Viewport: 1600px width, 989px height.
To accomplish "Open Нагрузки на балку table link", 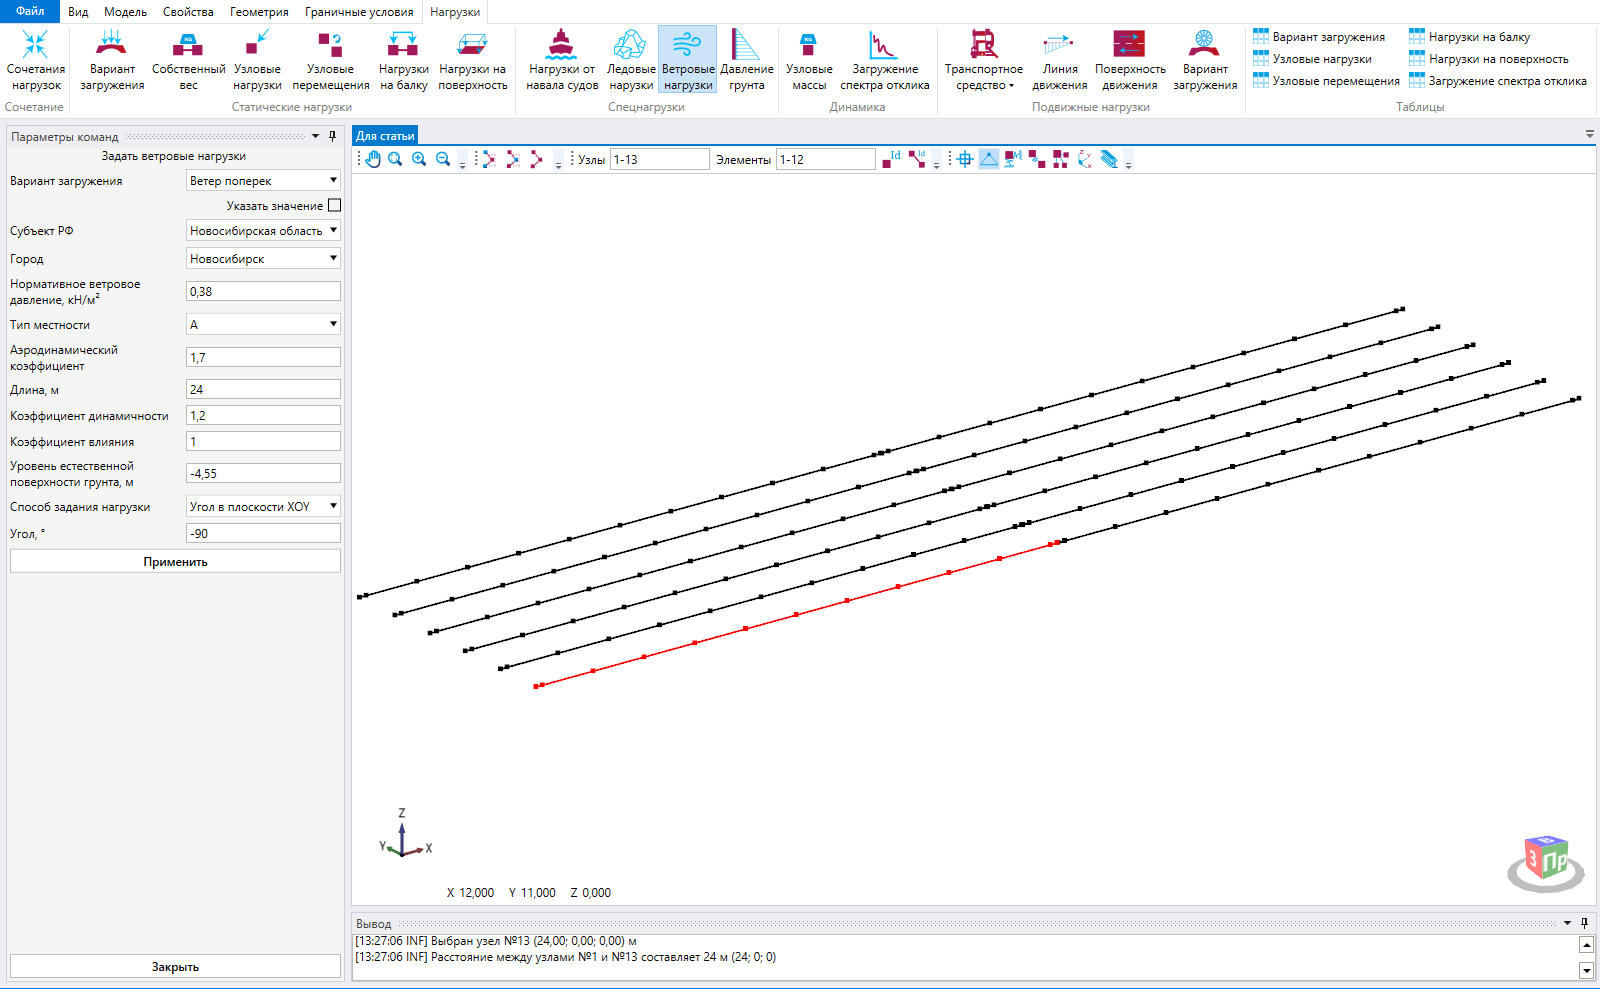I will [1469, 37].
